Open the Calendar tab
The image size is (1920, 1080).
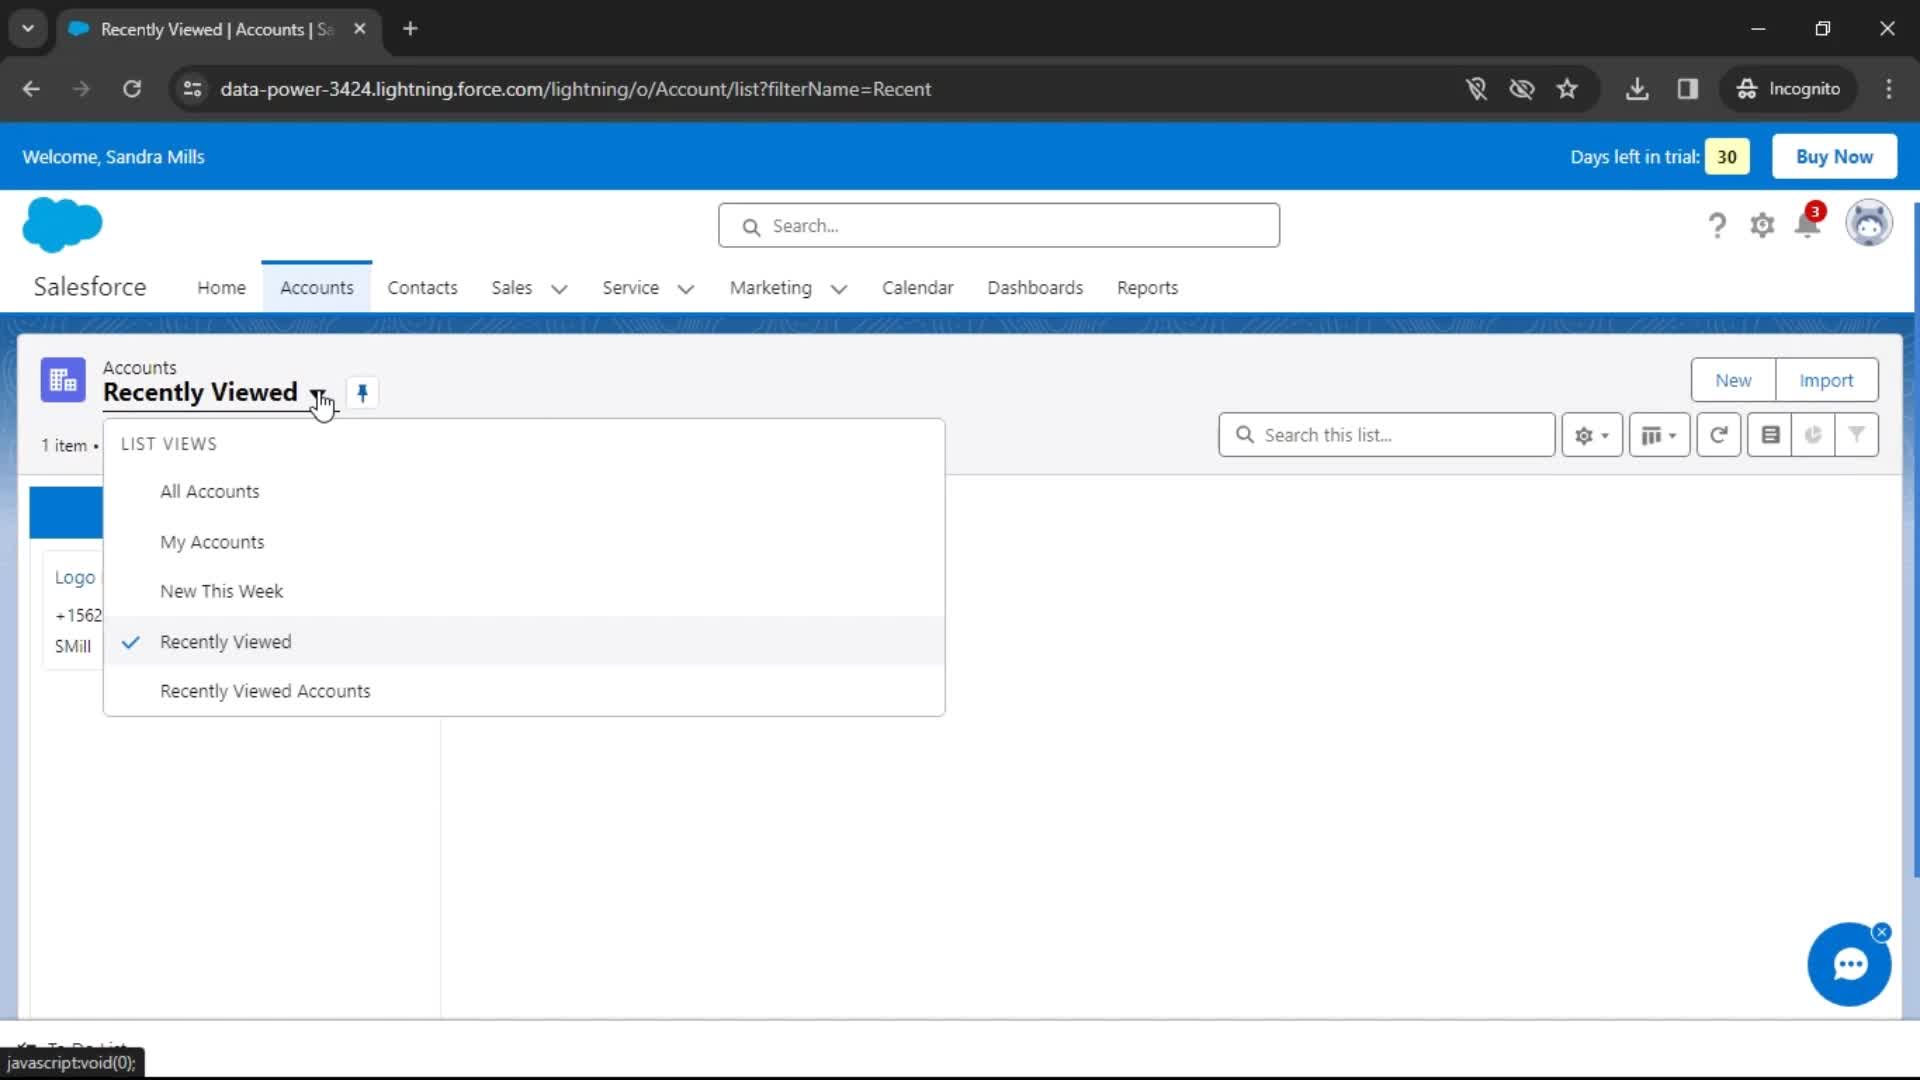tap(917, 288)
